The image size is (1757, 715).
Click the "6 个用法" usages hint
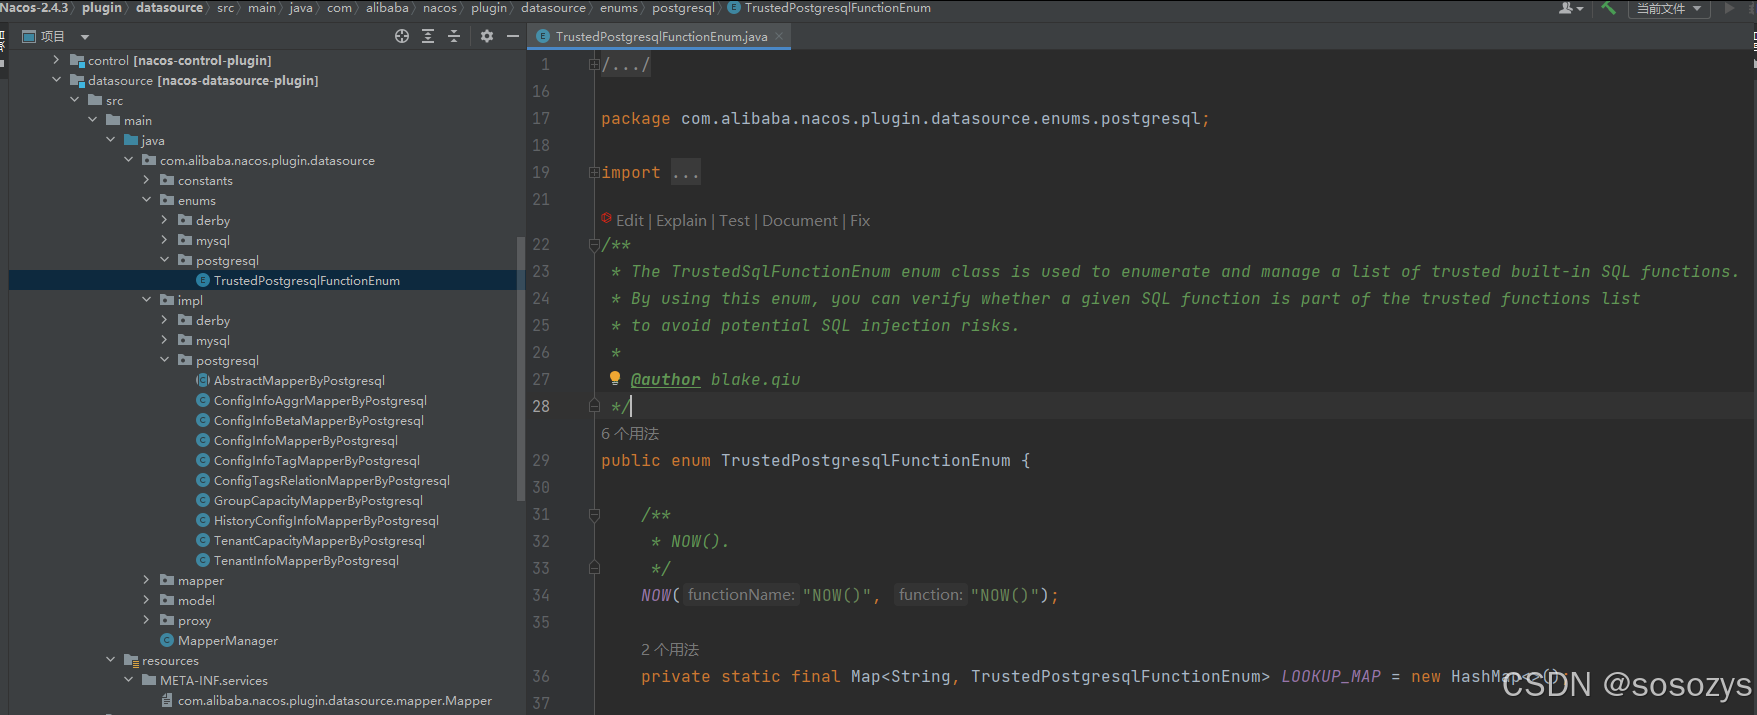tap(630, 433)
